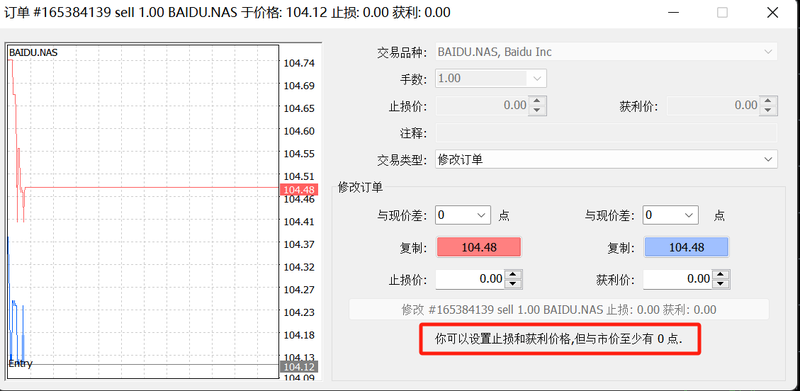Click the 你可以设置止损和获利价格 notice text
Image resolution: width=800 pixels, height=391 pixels.
coord(559,338)
